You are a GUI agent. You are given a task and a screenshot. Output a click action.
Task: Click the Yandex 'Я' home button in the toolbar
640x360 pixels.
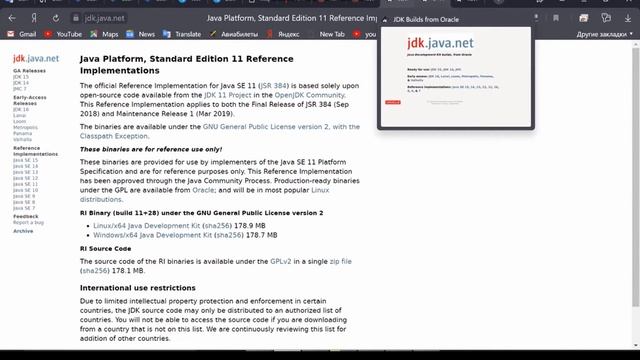[34, 18]
